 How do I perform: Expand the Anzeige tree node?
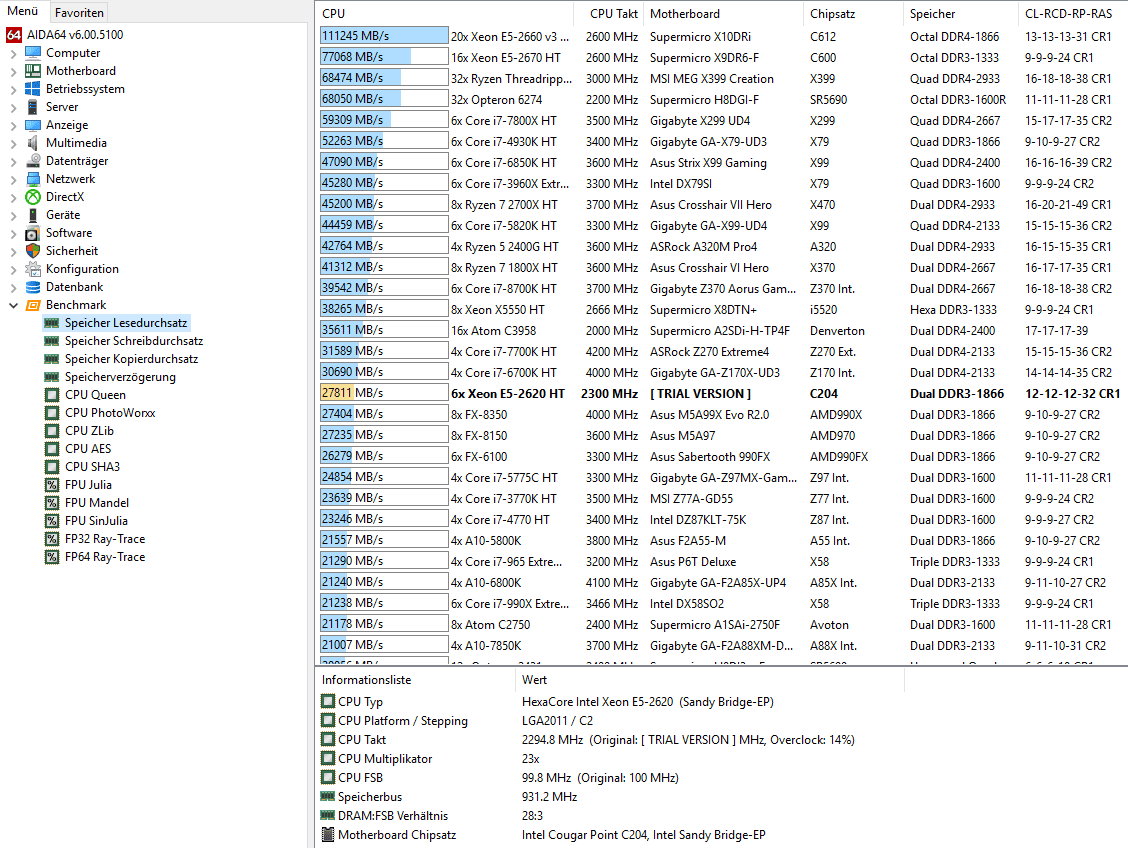[13, 125]
